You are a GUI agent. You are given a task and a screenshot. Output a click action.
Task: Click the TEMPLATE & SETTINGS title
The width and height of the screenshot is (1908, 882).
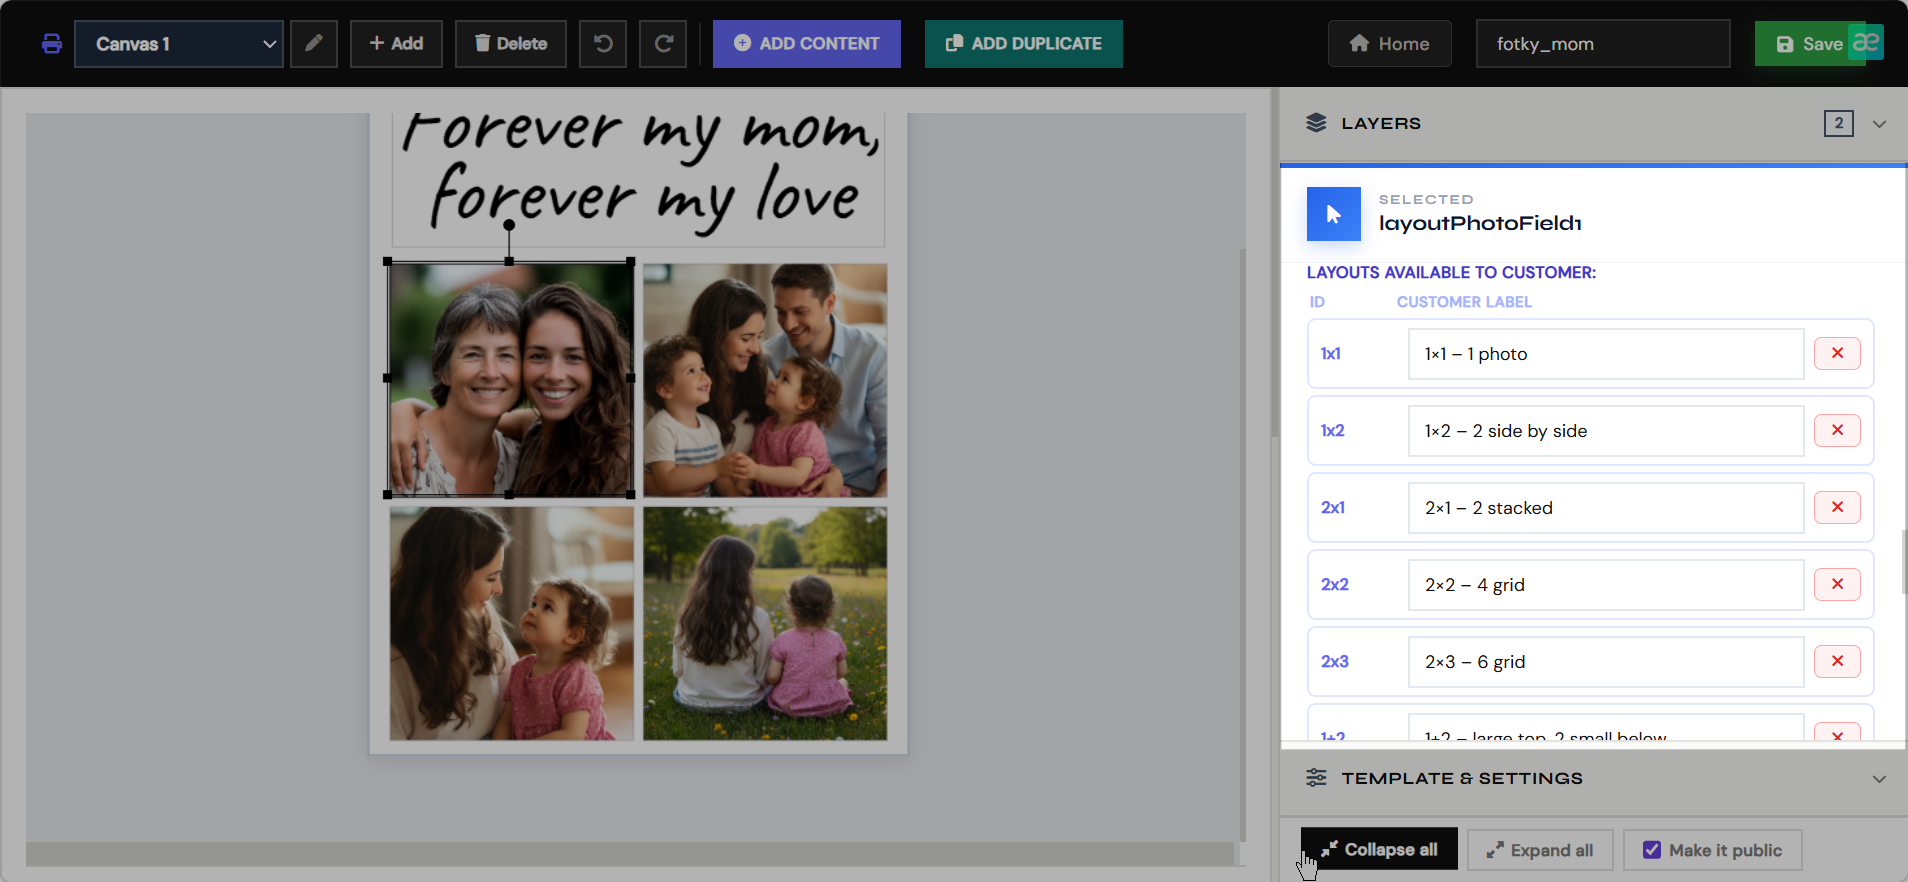(1462, 778)
